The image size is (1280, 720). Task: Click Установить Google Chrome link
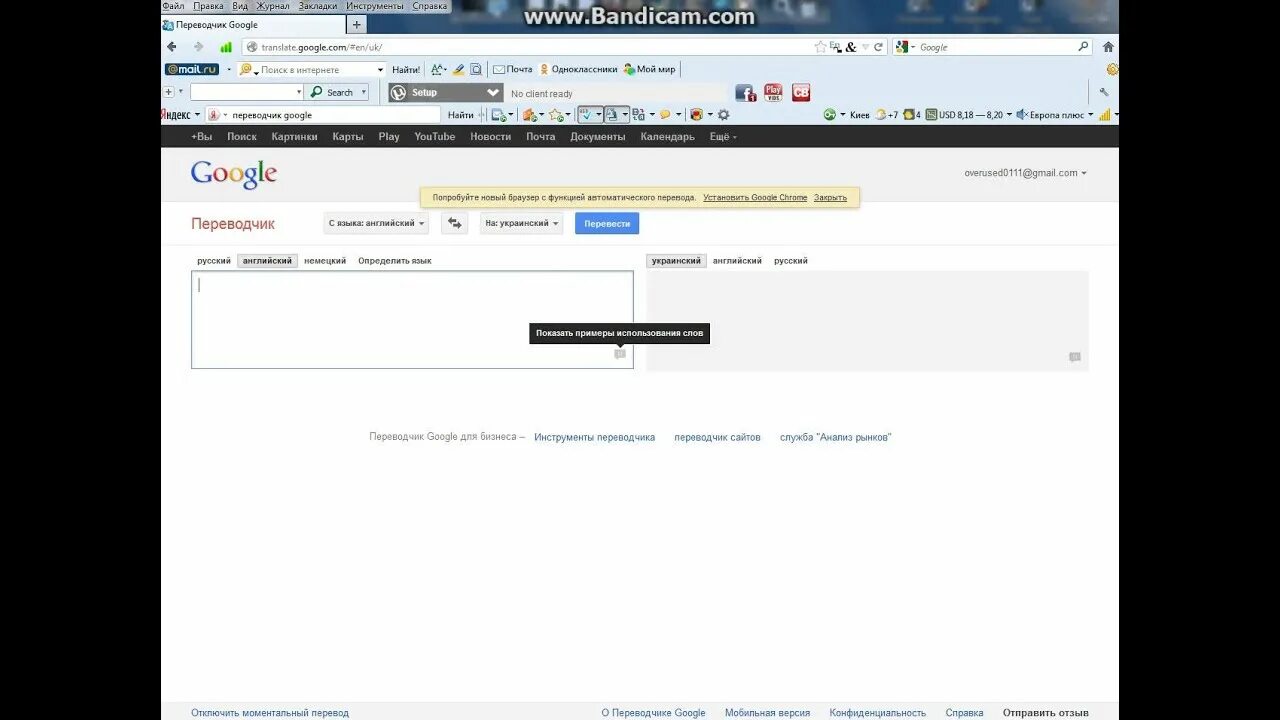coord(755,198)
